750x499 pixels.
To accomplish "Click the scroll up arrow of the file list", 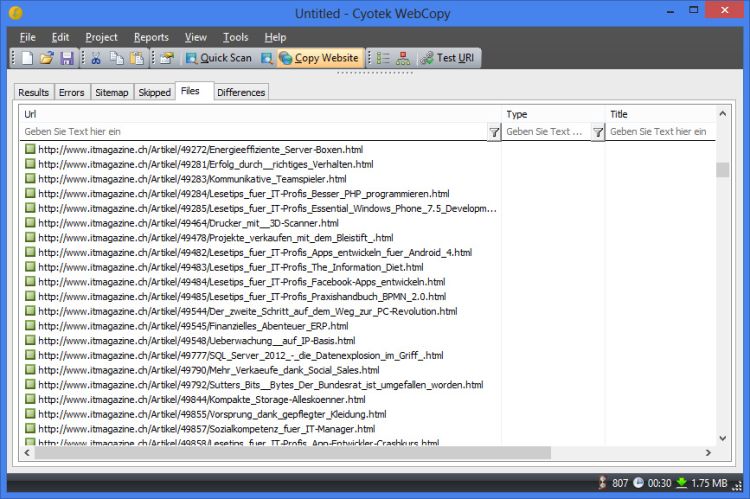I will click(722, 148).
